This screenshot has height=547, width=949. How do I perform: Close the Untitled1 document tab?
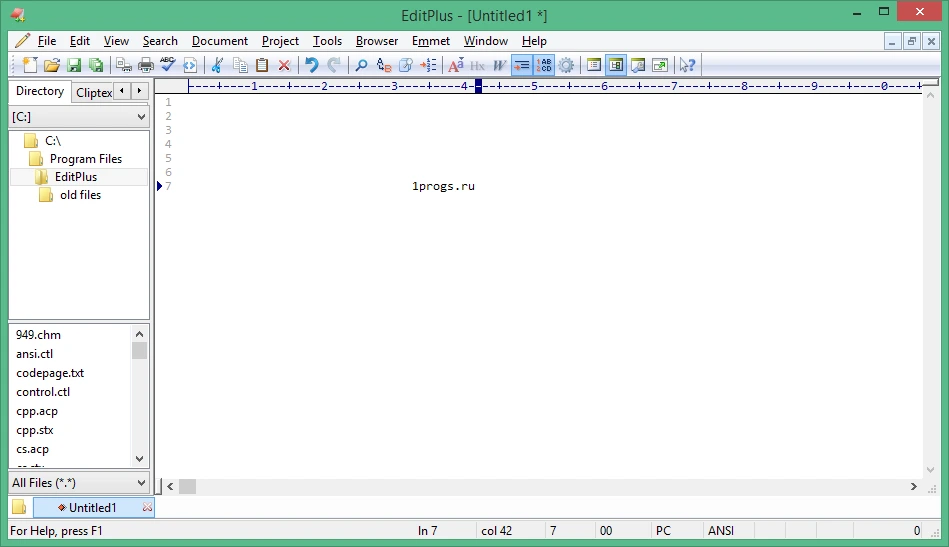pos(147,507)
